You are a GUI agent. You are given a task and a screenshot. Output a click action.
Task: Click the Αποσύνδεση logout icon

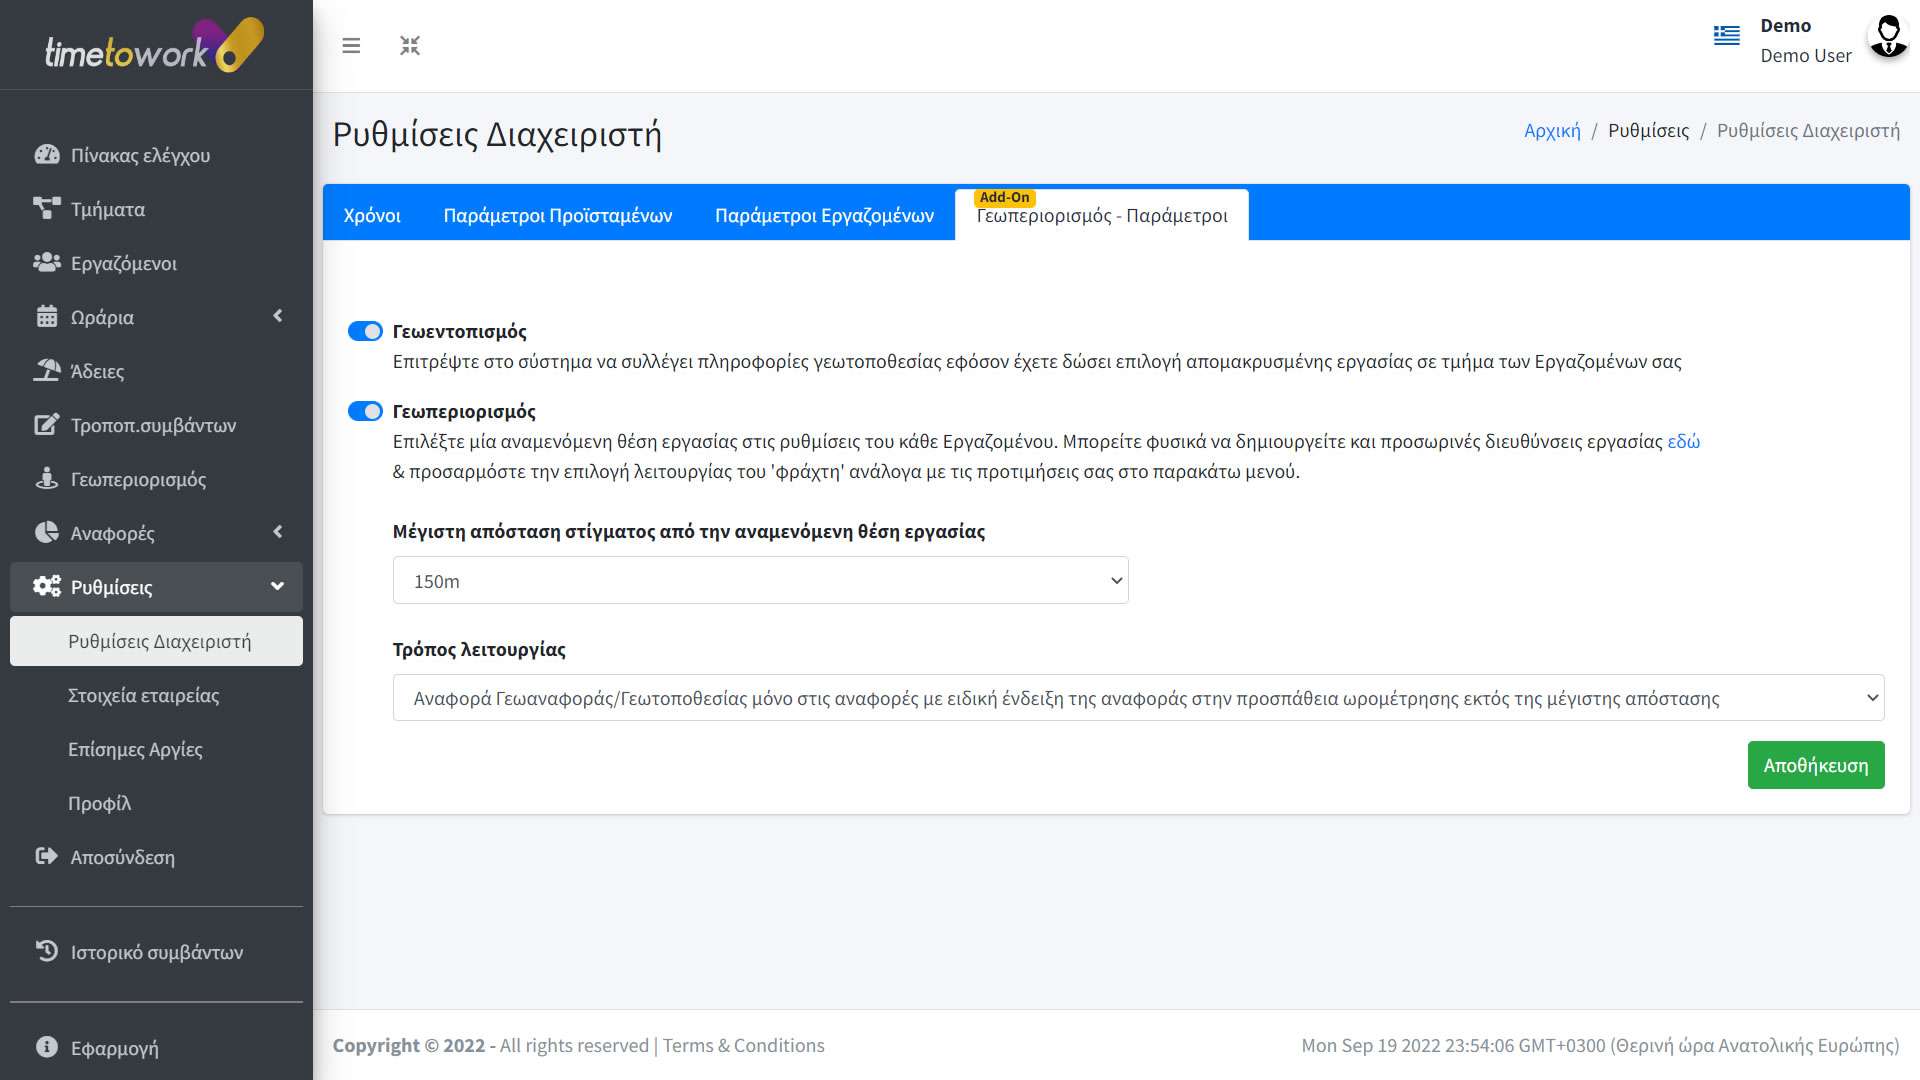(x=46, y=856)
